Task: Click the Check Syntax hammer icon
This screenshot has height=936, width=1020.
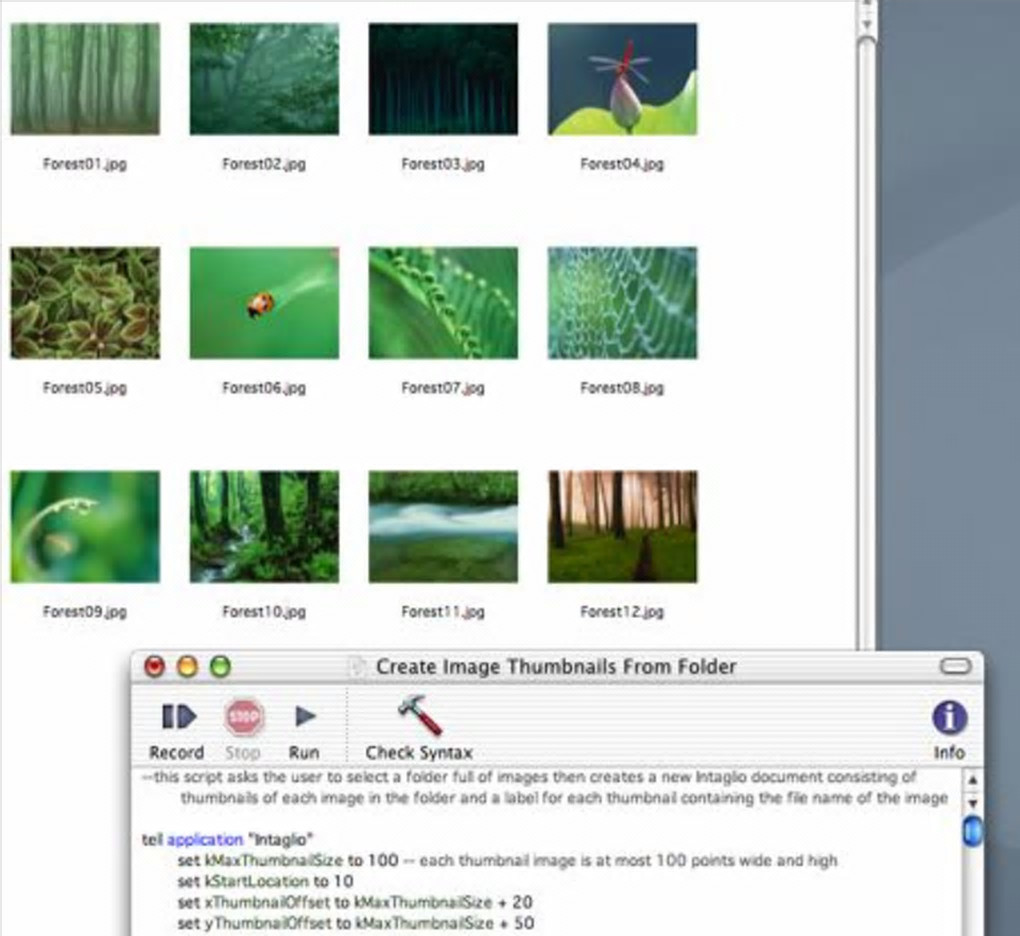Action: click(420, 715)
